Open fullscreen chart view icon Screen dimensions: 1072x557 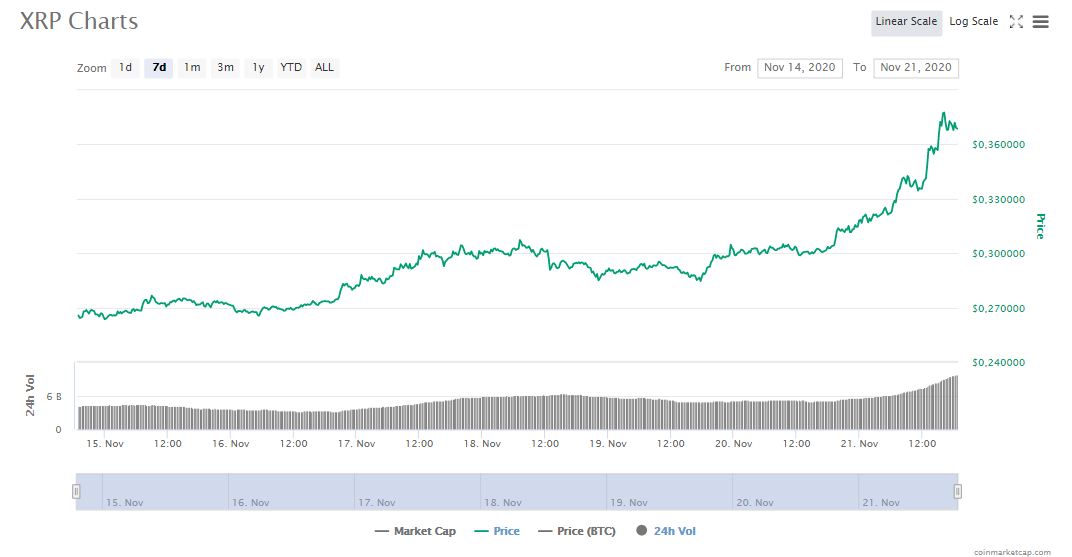(1016, 22)
